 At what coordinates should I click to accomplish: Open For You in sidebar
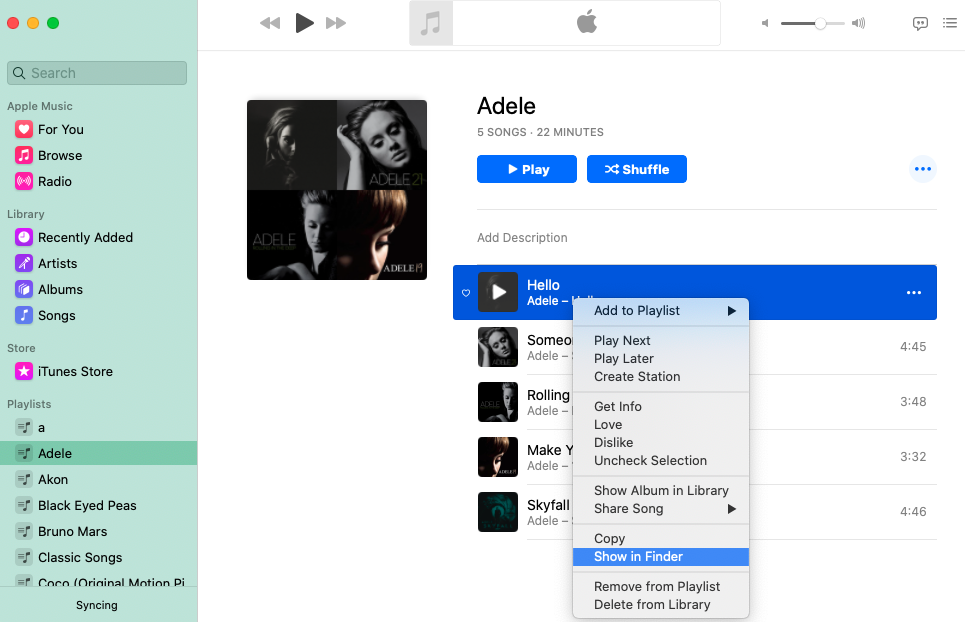pos(60,129)
